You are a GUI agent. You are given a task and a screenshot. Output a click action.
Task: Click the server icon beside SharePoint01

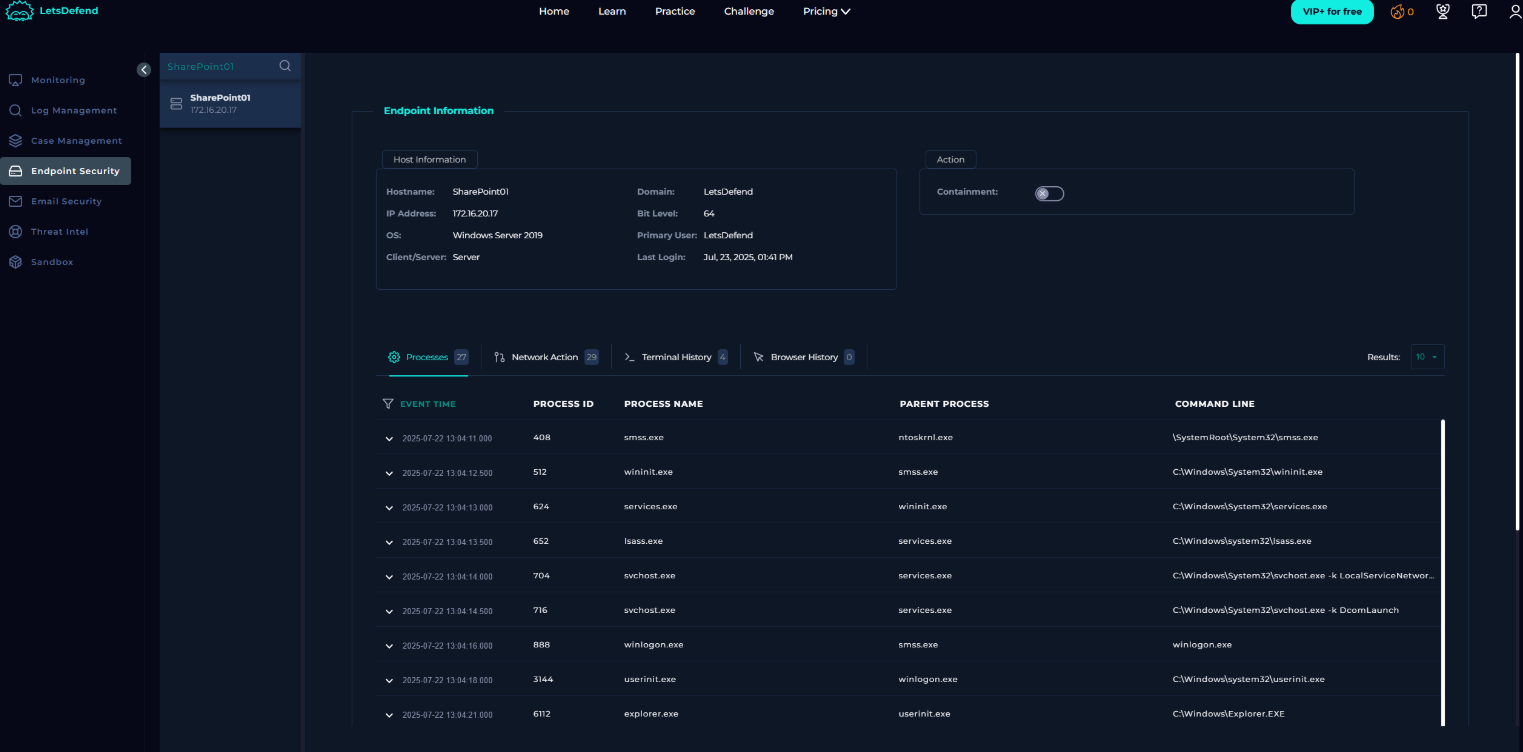[177, 103]
